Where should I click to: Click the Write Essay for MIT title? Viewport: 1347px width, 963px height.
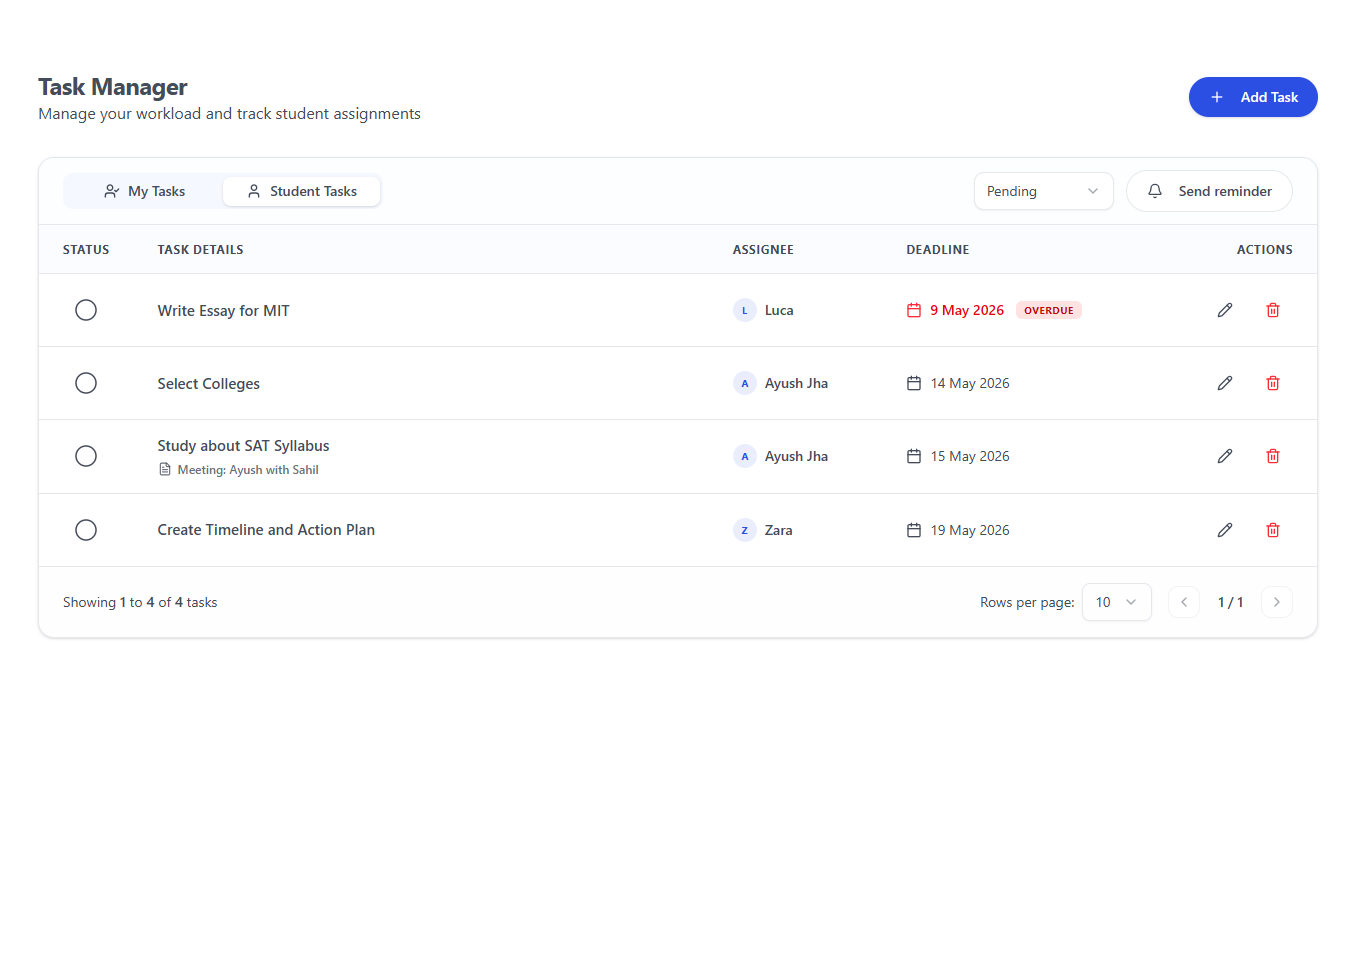click(223, 311)
